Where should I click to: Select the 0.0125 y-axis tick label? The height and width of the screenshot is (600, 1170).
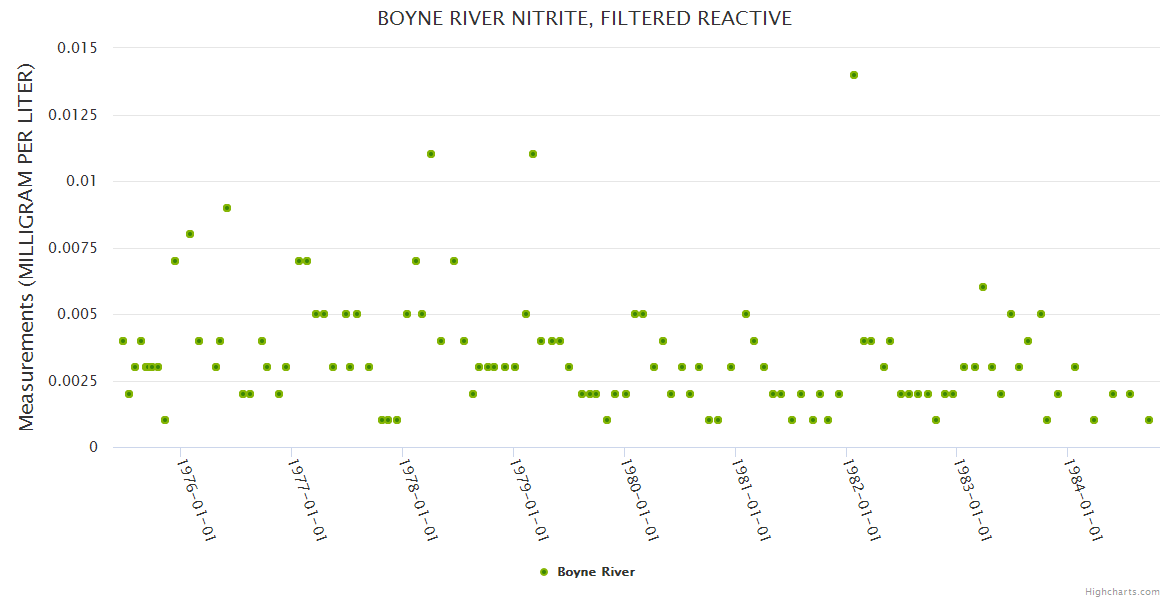coord(73,115)
